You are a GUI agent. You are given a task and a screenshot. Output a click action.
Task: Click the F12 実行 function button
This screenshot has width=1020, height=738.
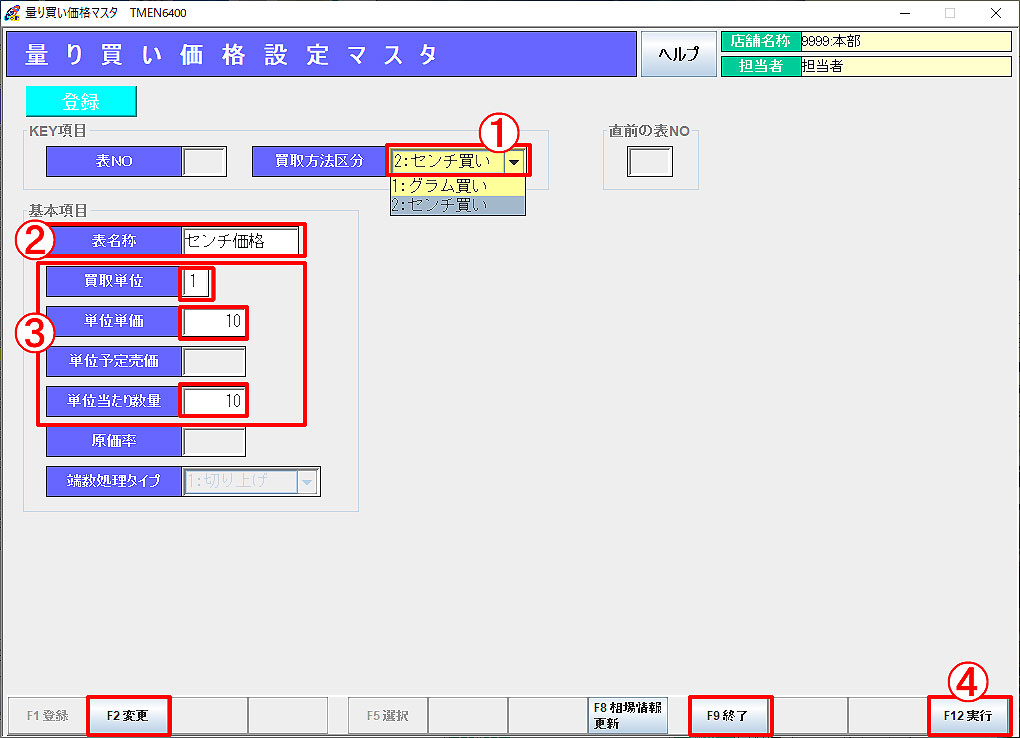pyautogui.click(x=968, y=715)
